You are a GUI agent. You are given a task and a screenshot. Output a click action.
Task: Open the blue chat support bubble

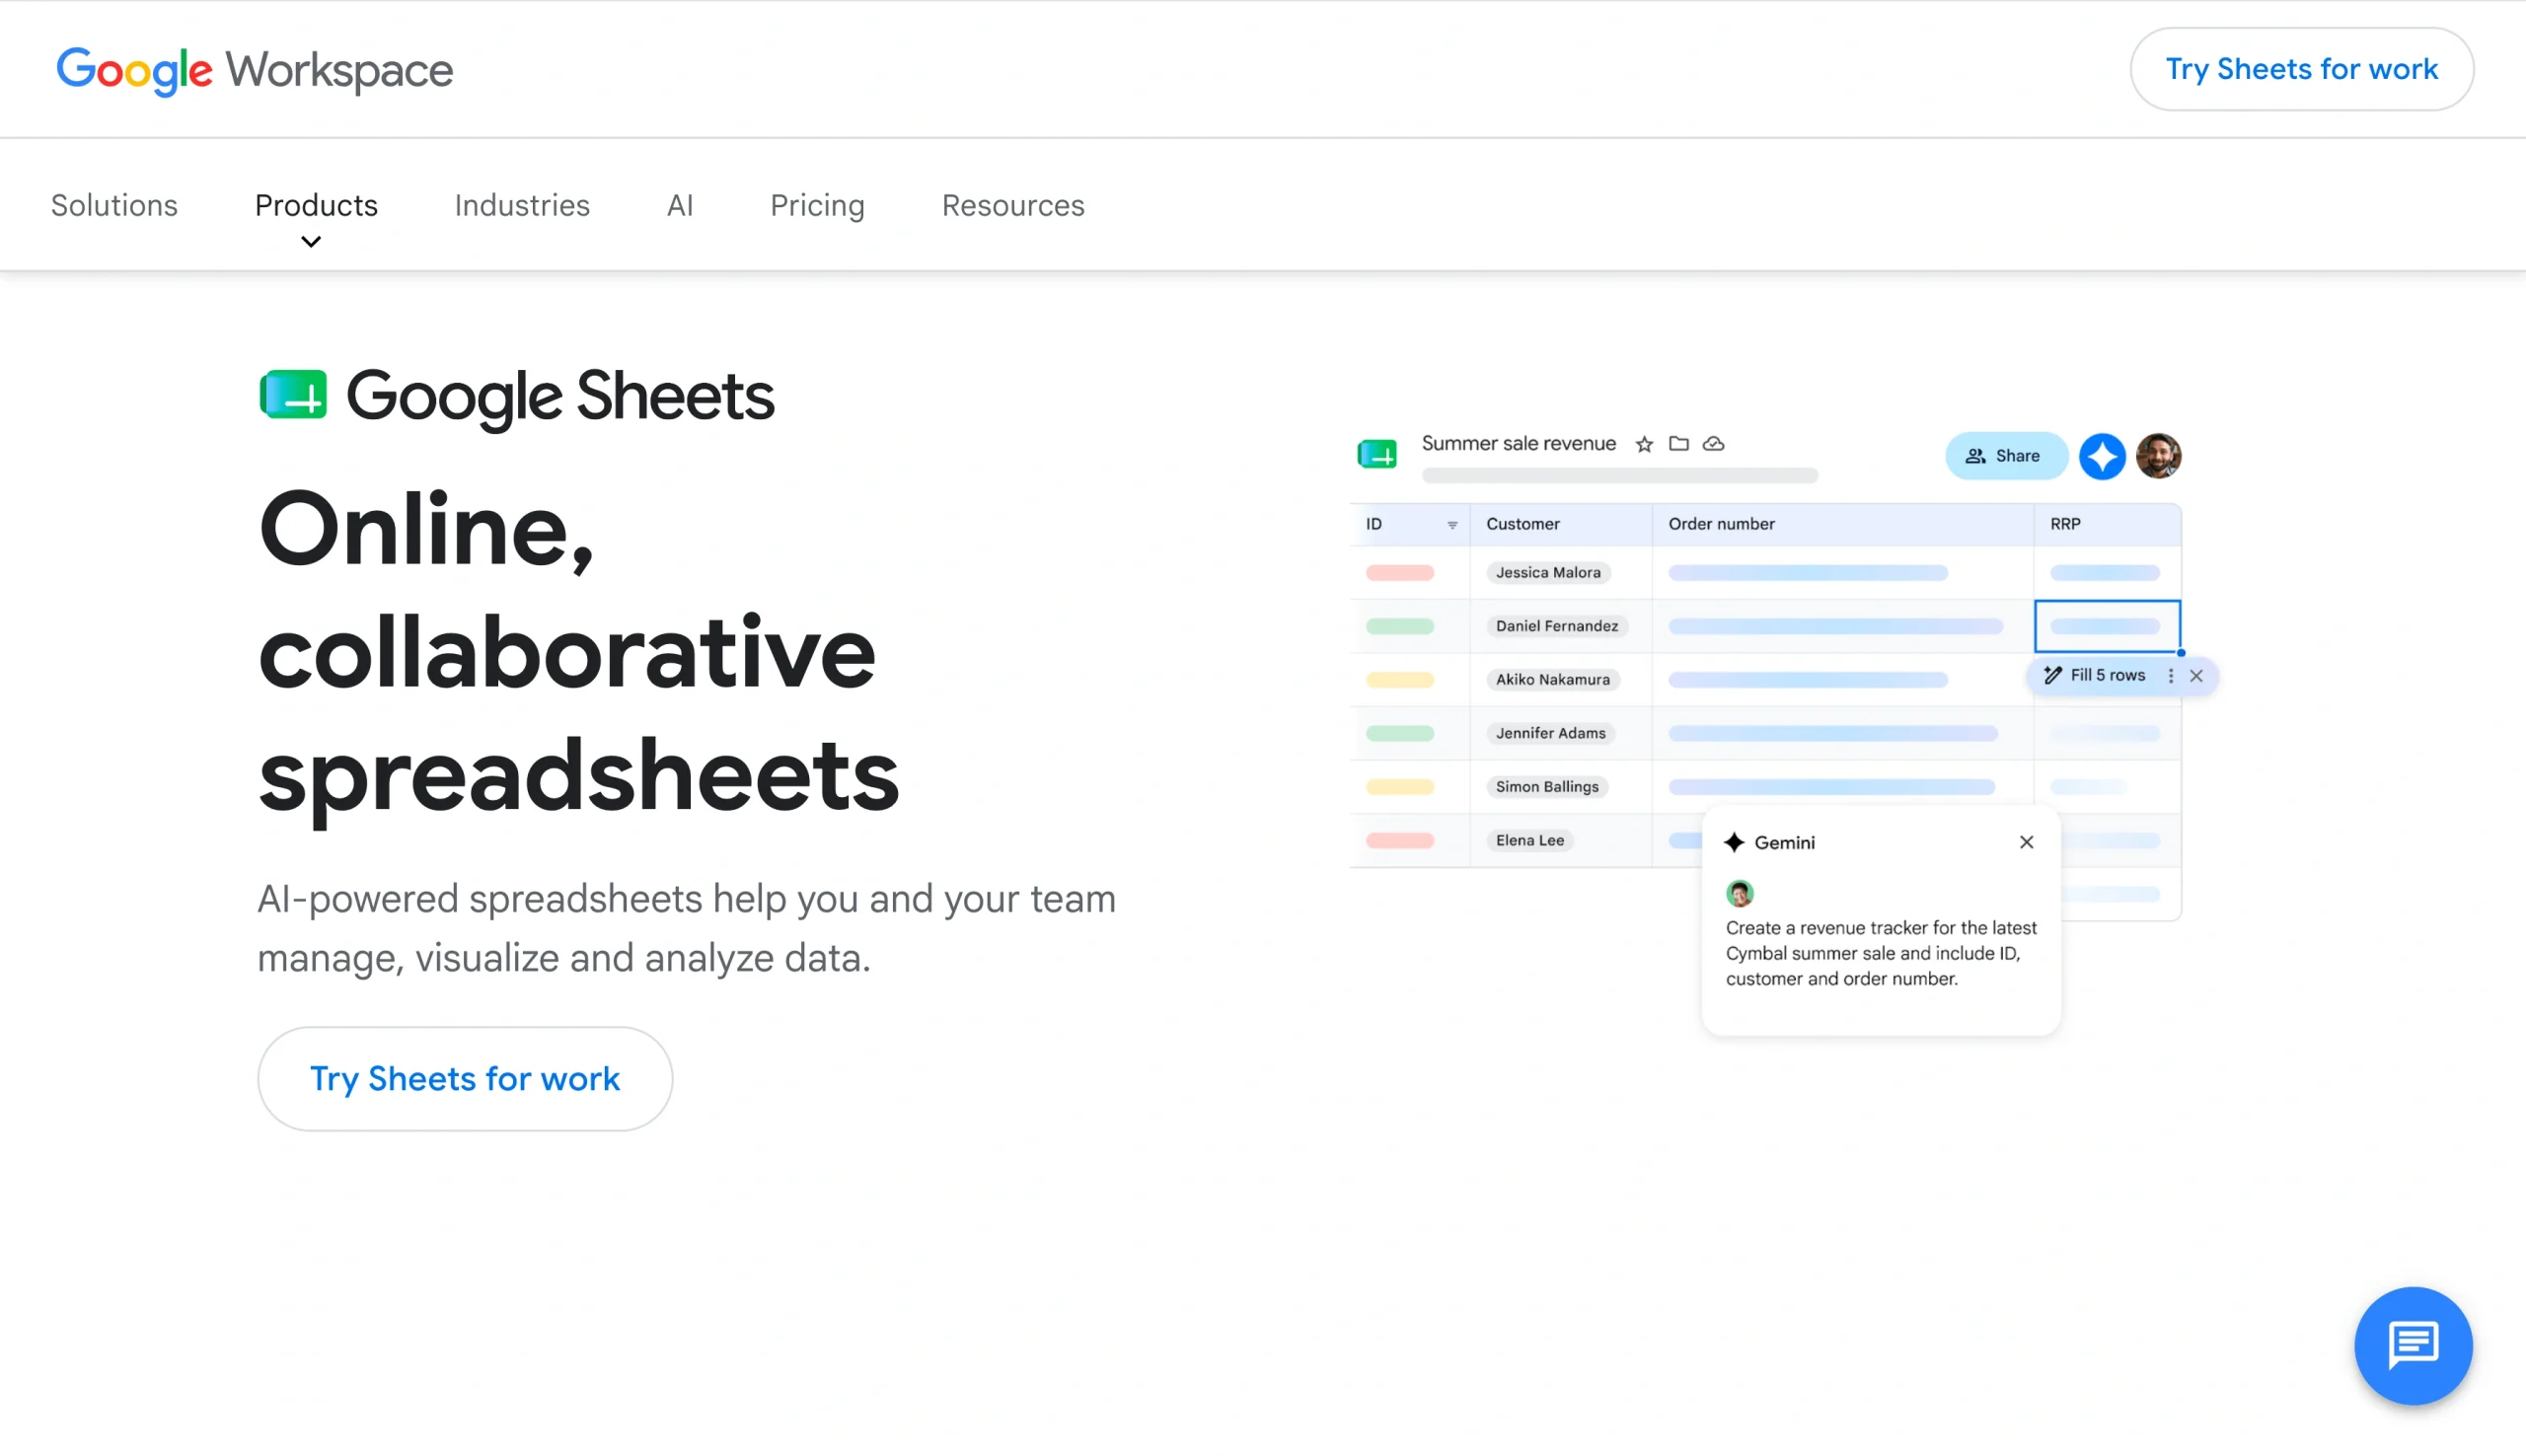coord(2413,1345)
